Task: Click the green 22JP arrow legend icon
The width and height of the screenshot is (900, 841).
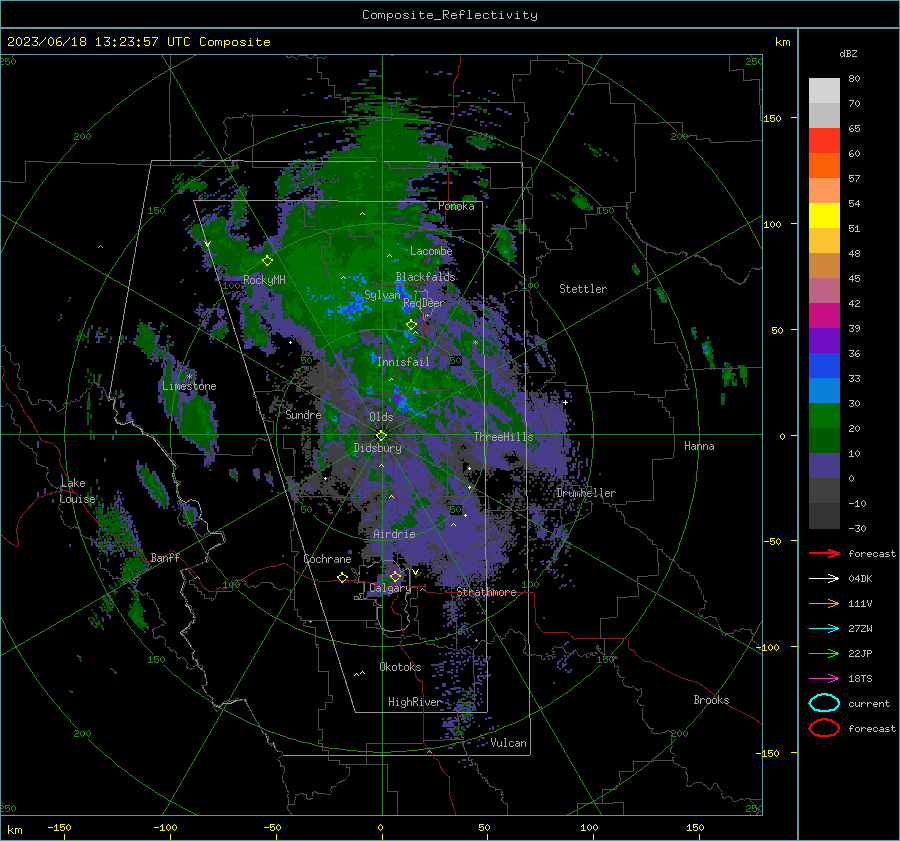Action: pyautogui.click(x=824, y=653)
